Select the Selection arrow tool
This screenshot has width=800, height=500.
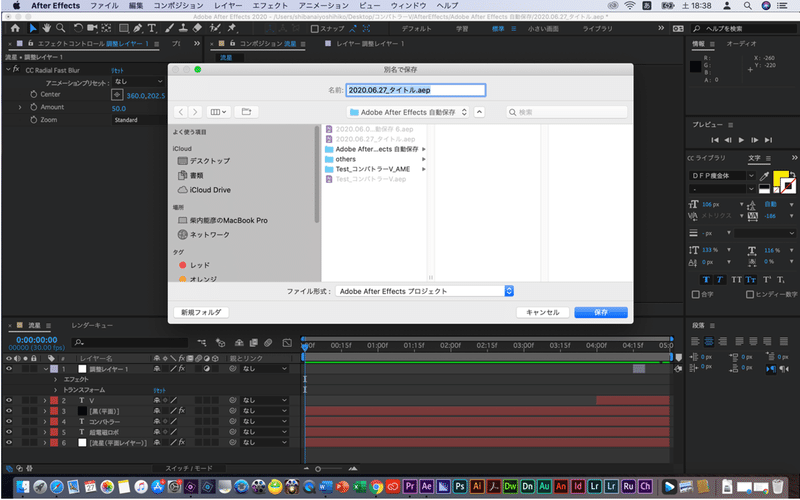pos(33,29)
